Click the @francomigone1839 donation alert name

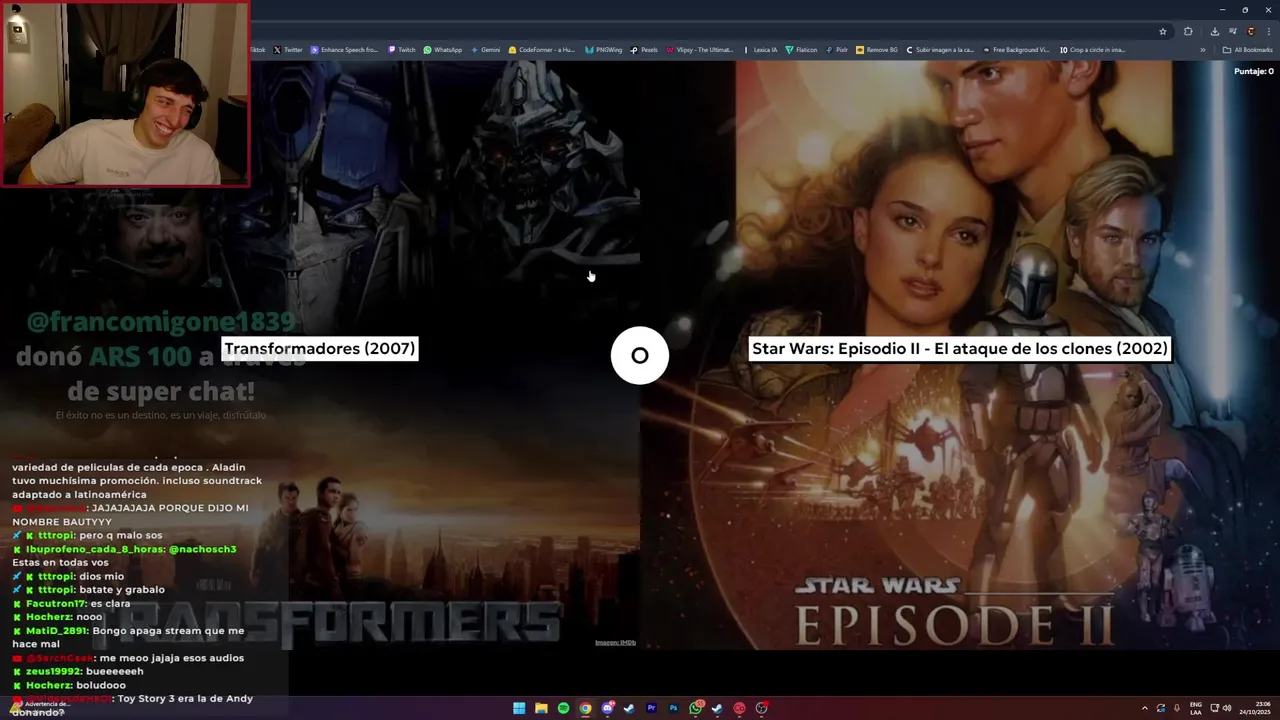161,322
